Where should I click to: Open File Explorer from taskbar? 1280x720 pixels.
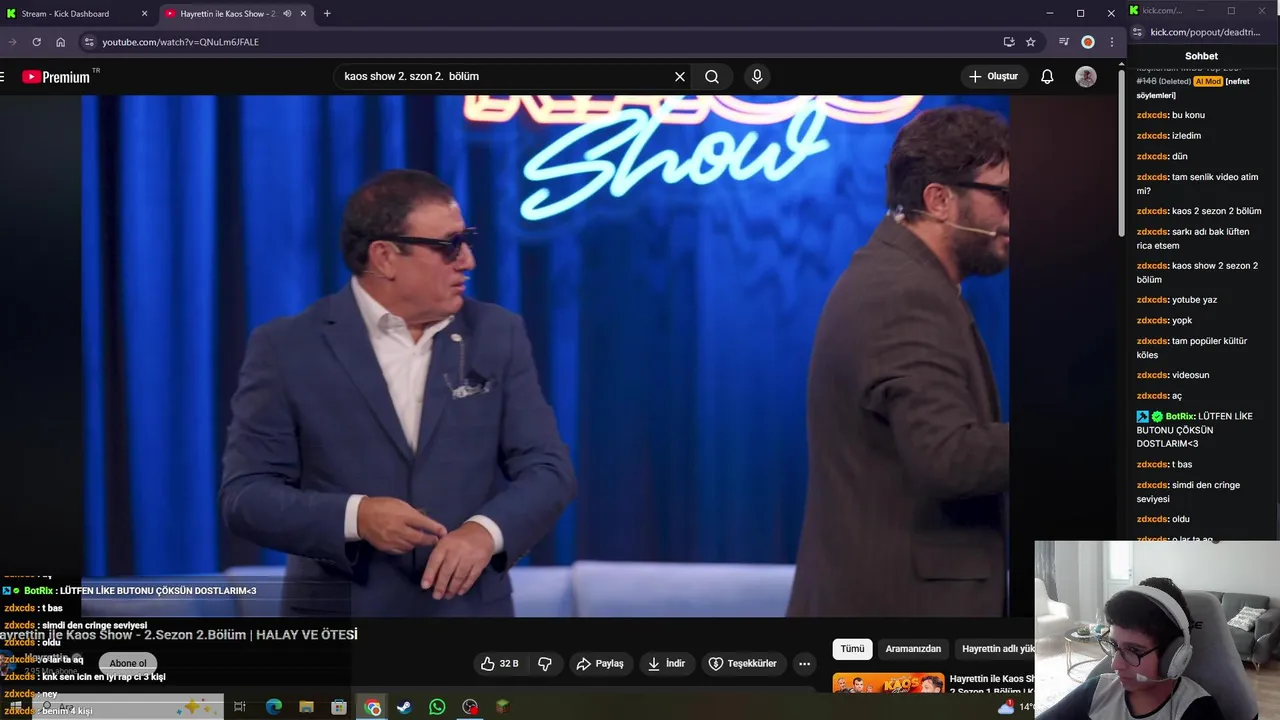click(x=306, y=707)
